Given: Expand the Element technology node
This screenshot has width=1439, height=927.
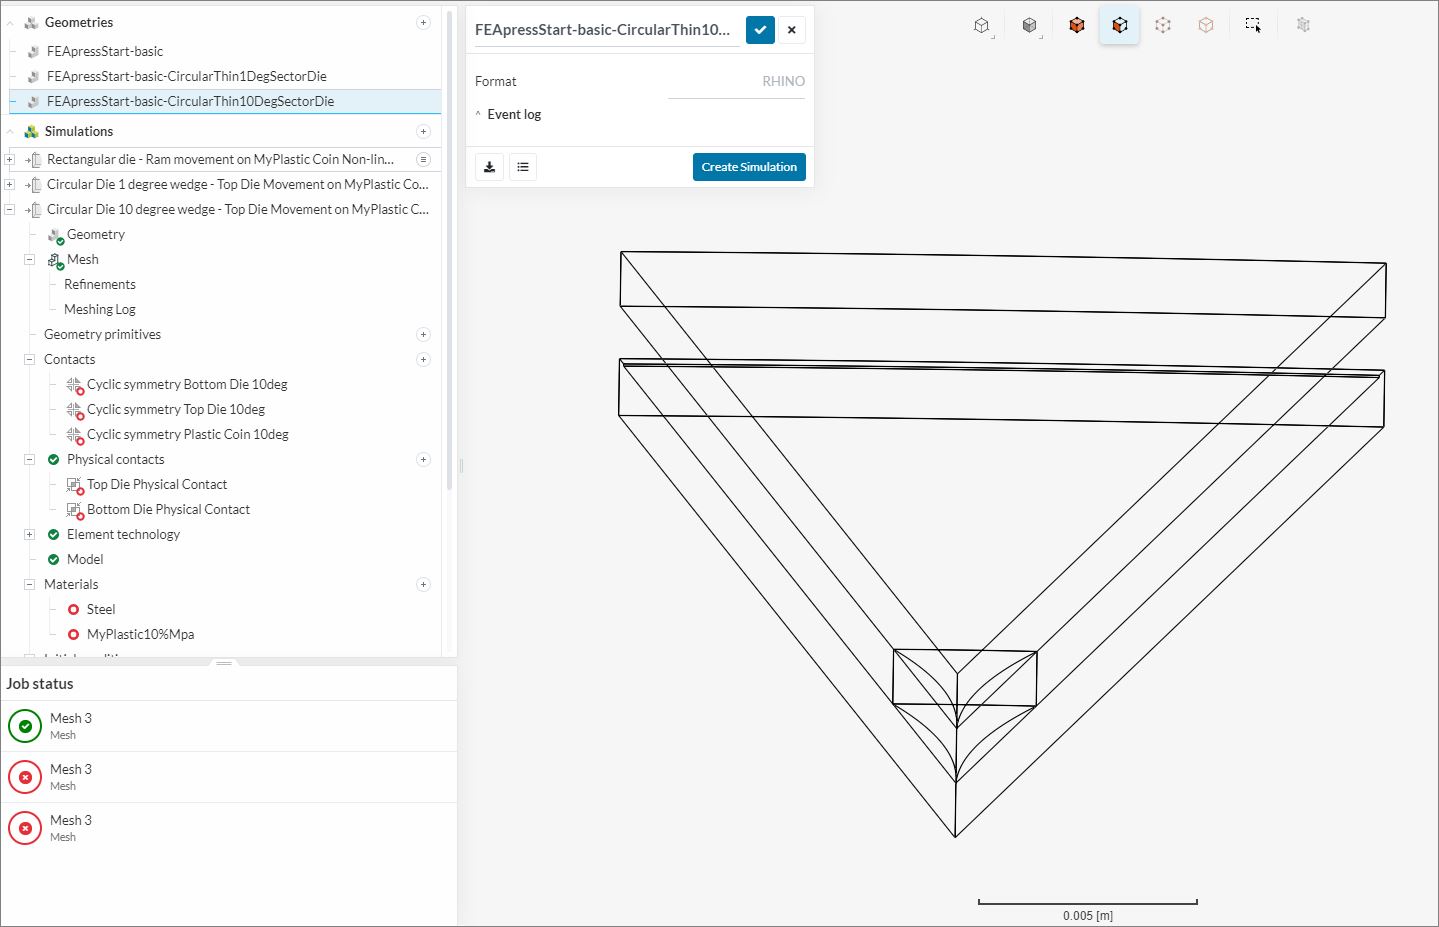Looking at the screenshot, I should click(x=29, y=534).
